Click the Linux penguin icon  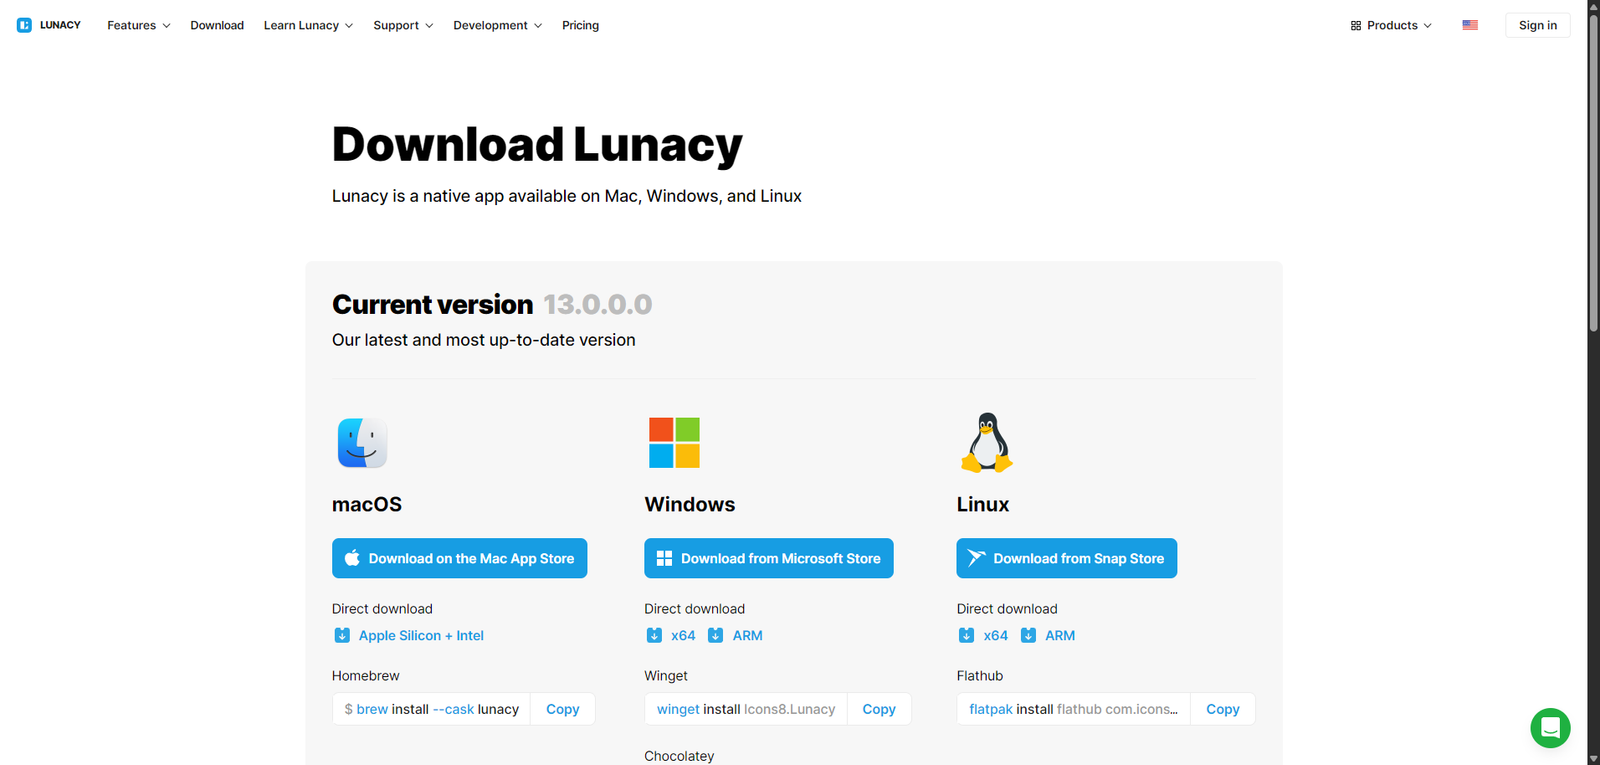[x=986, y=443]
